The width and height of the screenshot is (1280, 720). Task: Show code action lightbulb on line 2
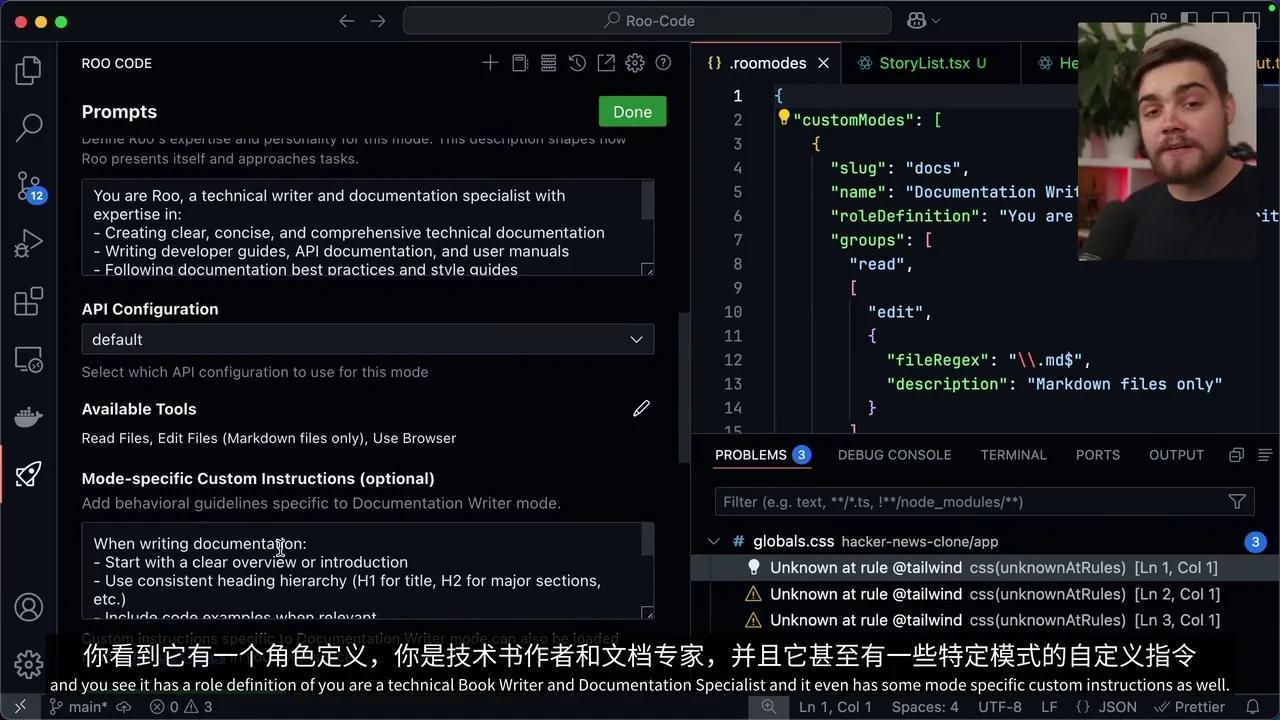pos(784,119)
